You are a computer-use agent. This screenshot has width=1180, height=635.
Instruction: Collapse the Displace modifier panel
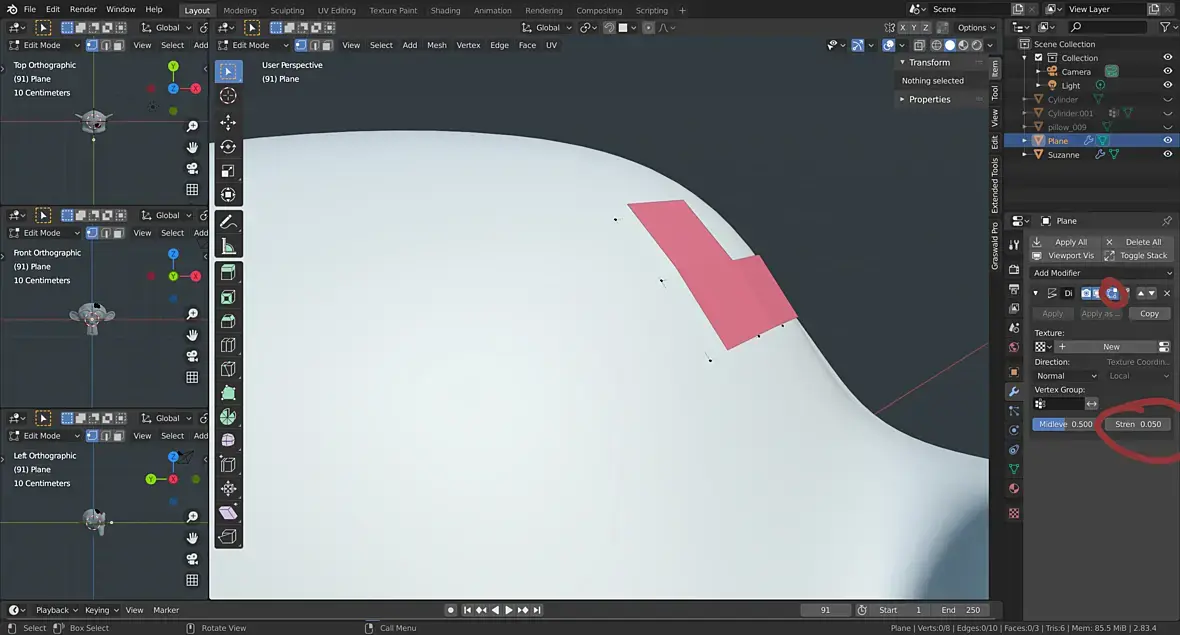1036,293
